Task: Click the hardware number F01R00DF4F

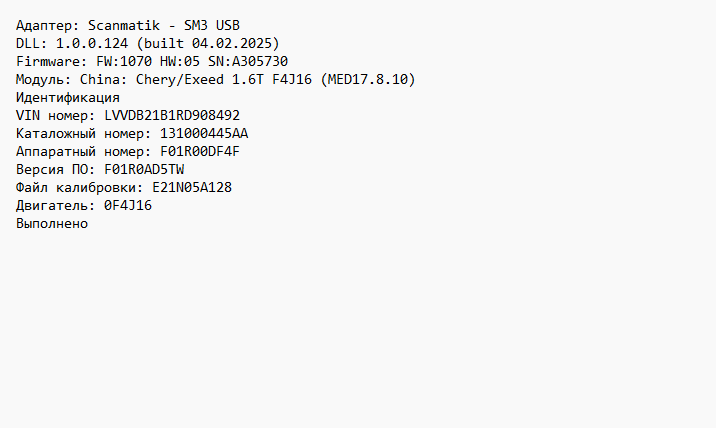Action: (x=200, y=151)
